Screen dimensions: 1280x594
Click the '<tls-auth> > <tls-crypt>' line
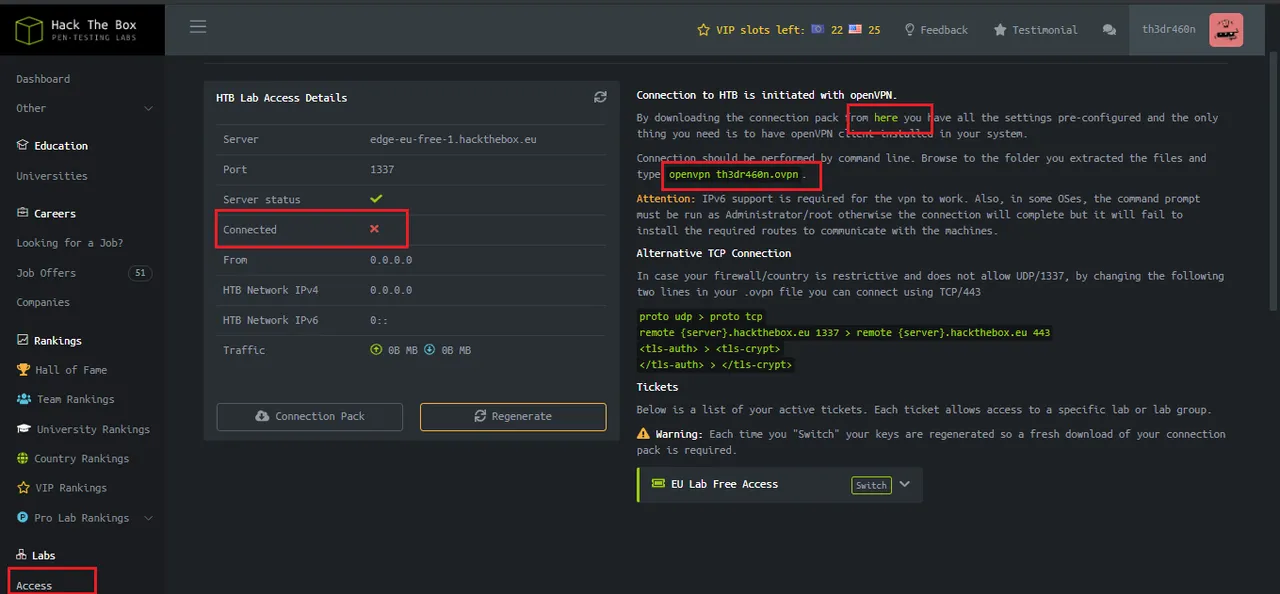pos(709,348)
